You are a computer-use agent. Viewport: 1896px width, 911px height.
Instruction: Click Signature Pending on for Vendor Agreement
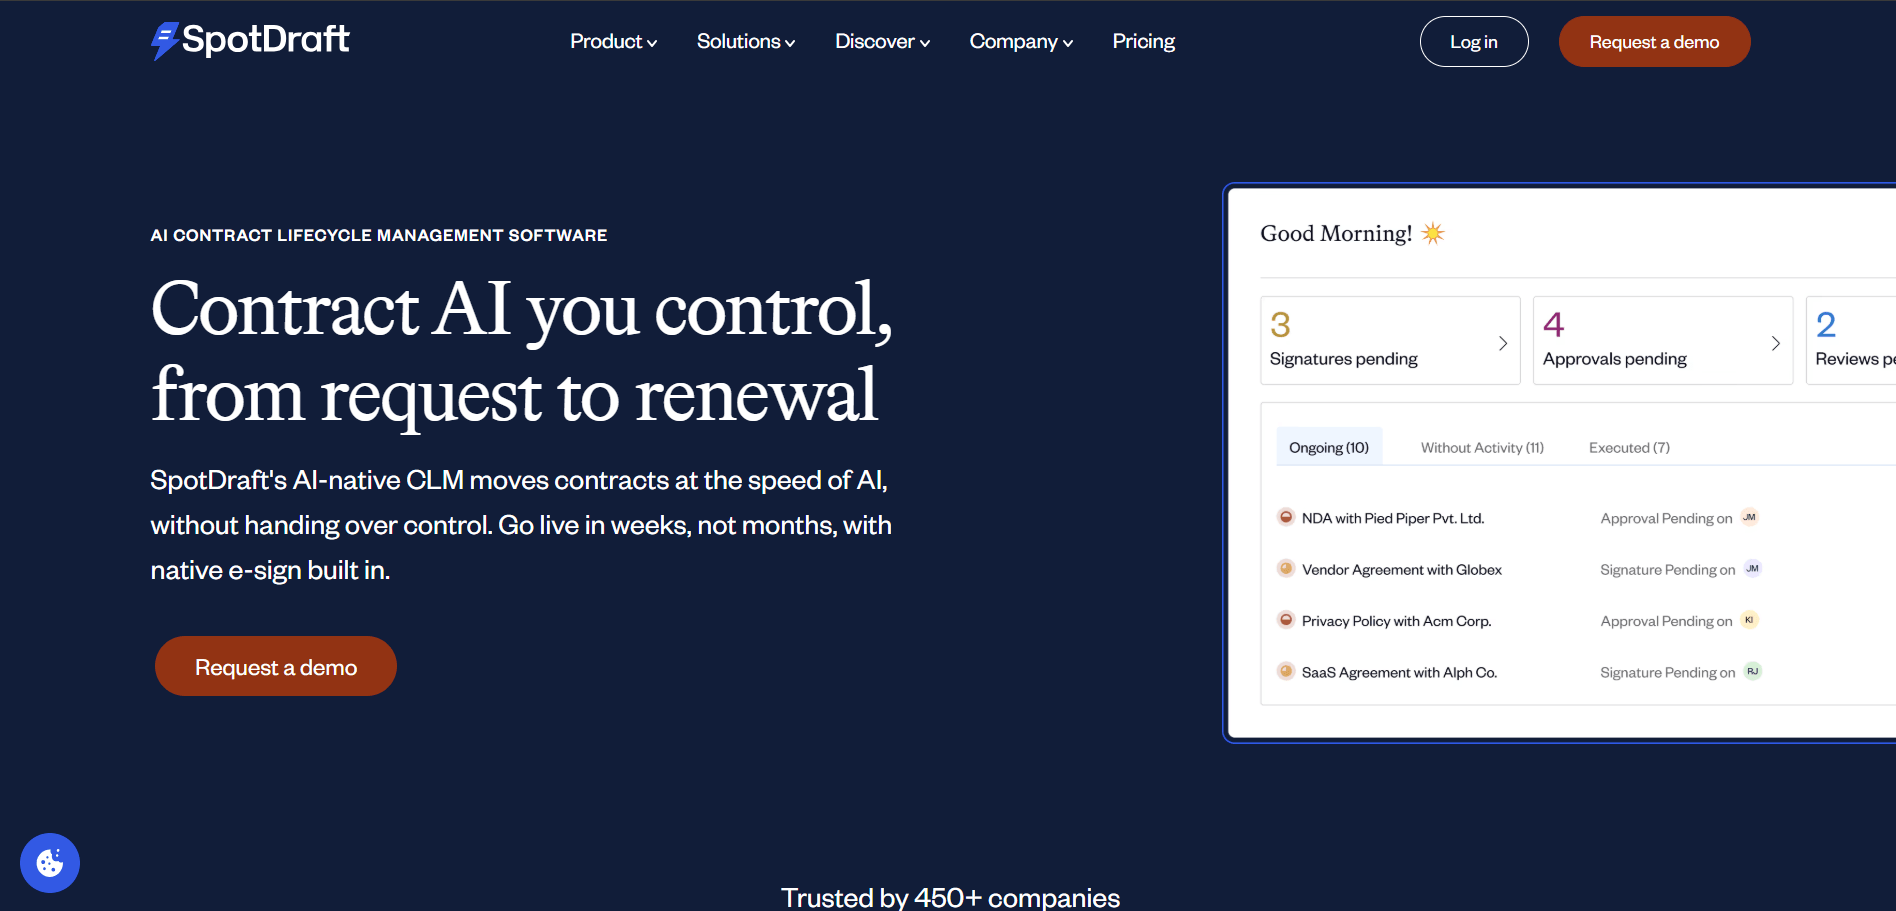1667,569
